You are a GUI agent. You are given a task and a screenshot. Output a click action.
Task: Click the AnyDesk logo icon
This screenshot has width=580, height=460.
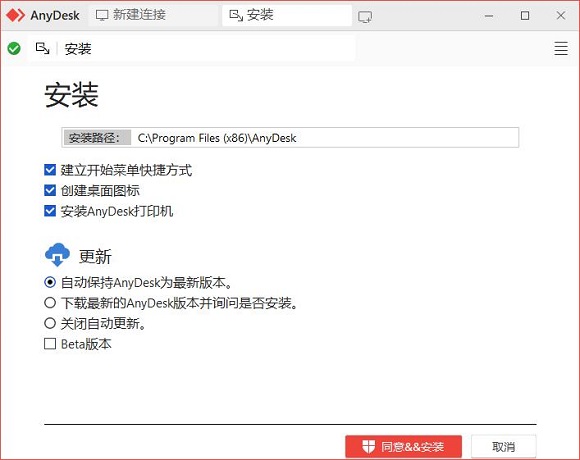pyautogui.click(x=16, y=15)
